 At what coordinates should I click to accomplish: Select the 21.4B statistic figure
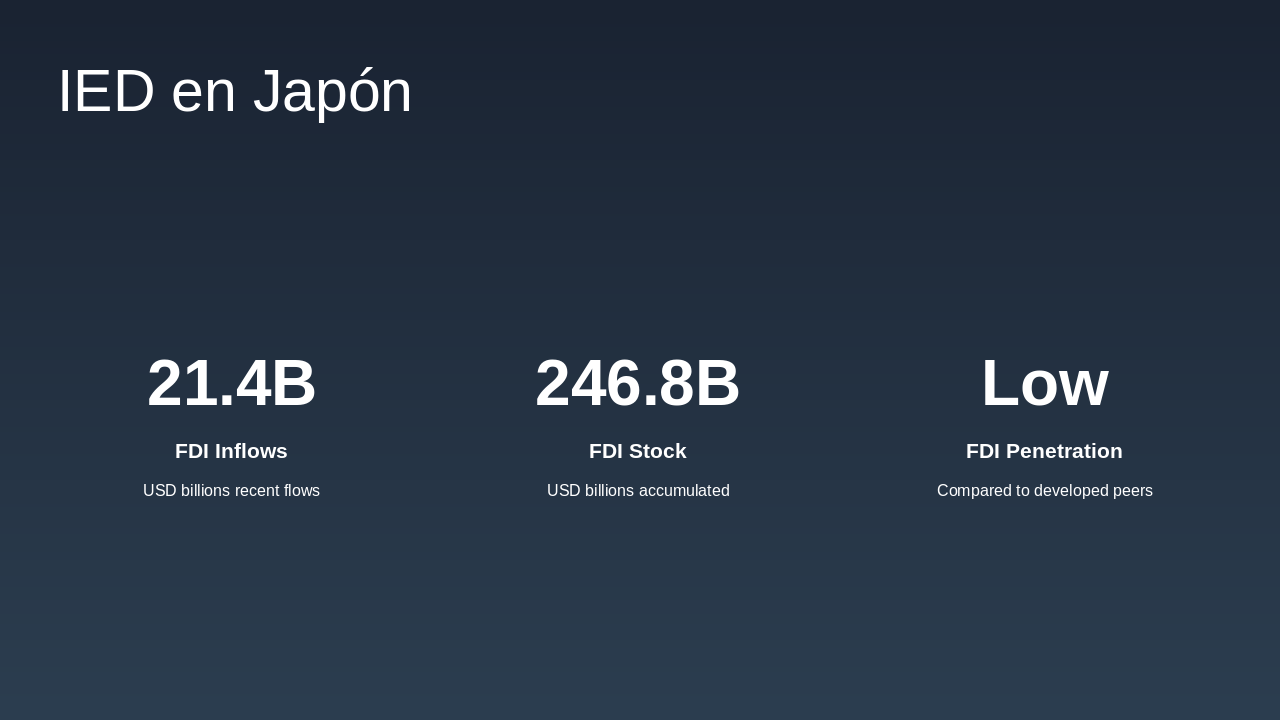point(231,383)
